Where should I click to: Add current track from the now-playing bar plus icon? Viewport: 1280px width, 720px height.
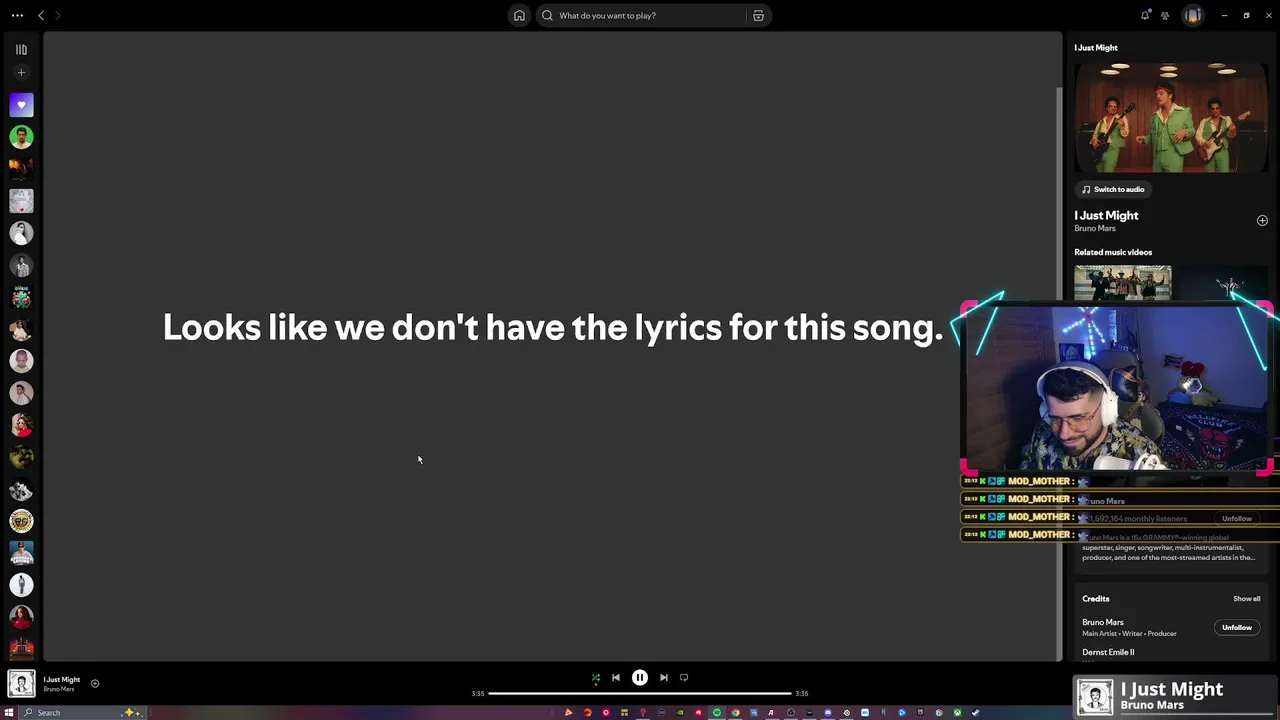pyautogui.click(x=95, y=684)
